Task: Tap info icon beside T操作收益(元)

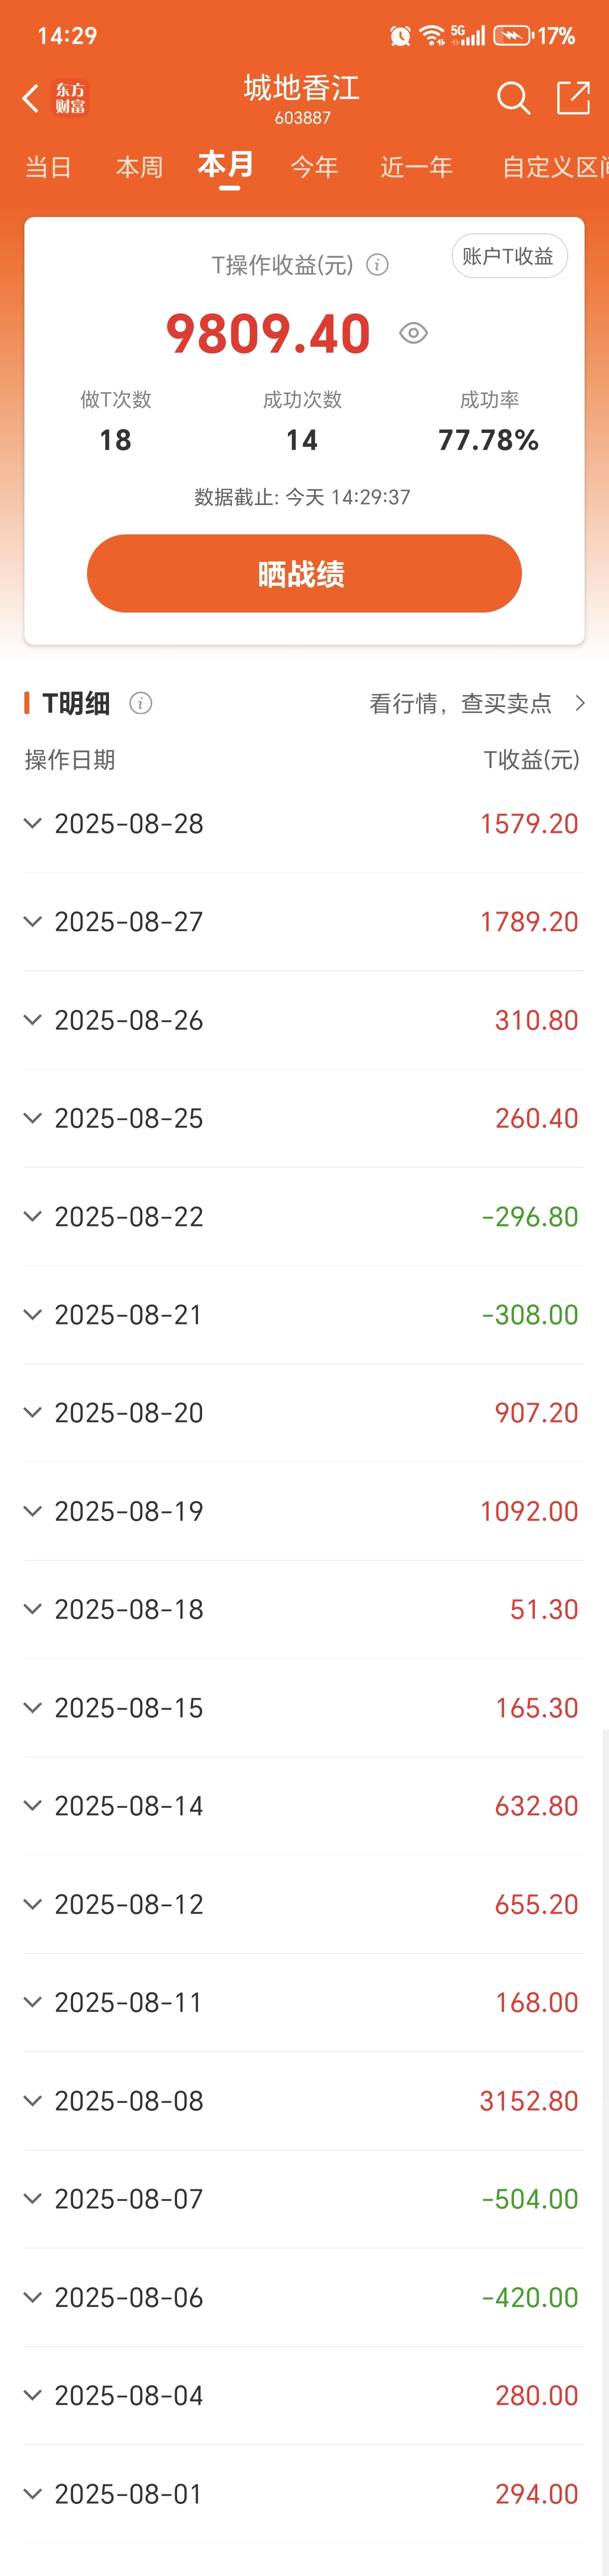Action: tap(377, 265)
